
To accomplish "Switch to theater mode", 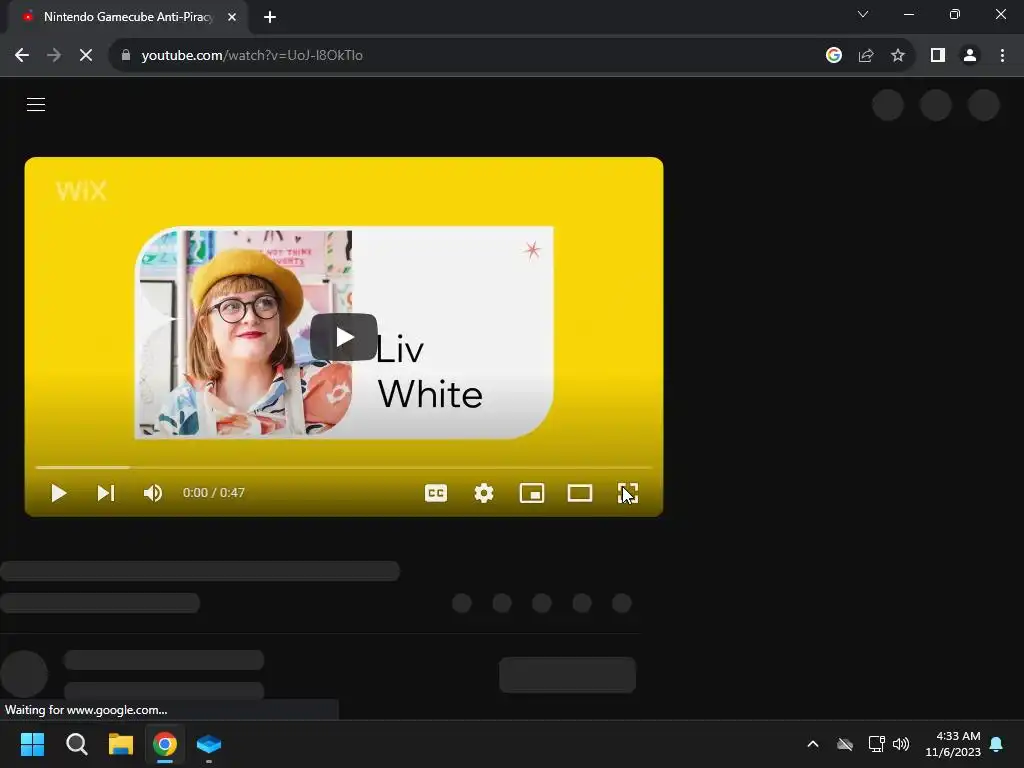I will pyautogui.click(x=580, y=493).
